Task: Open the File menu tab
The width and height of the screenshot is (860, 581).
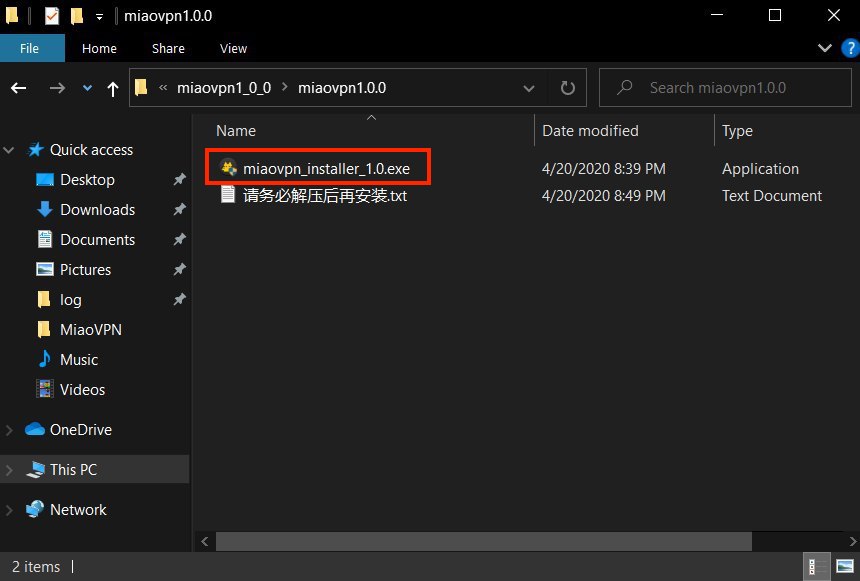Action: [30, 48]
